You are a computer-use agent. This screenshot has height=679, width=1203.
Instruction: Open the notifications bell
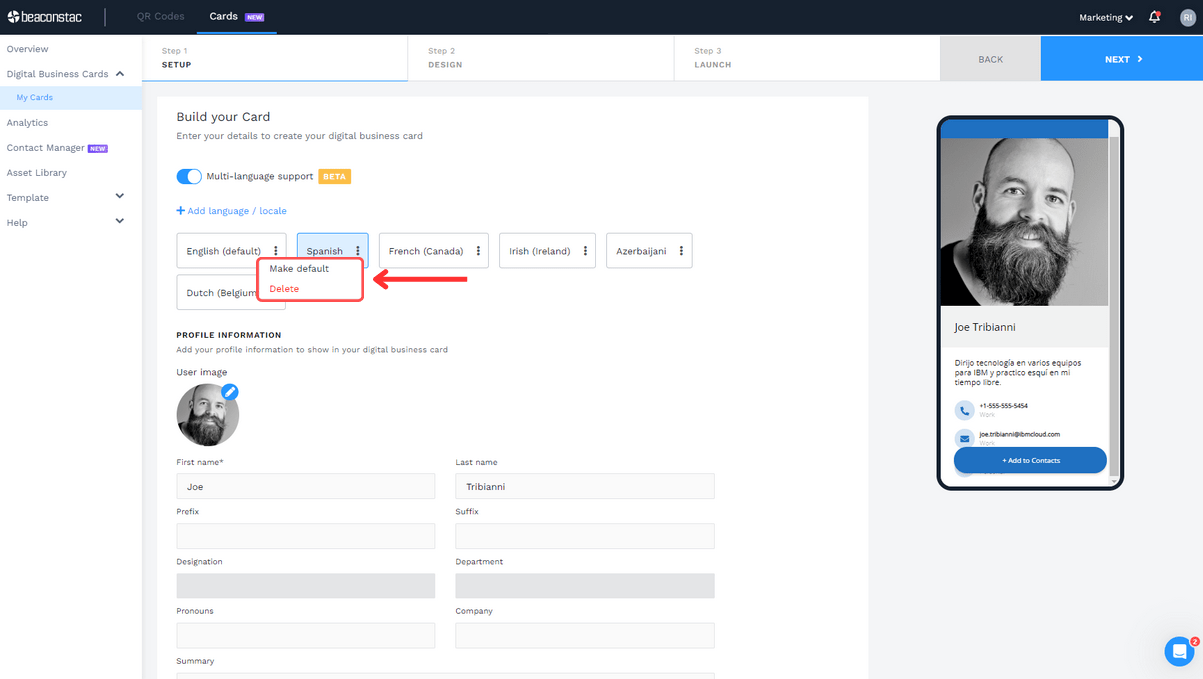coord(1154,17)
